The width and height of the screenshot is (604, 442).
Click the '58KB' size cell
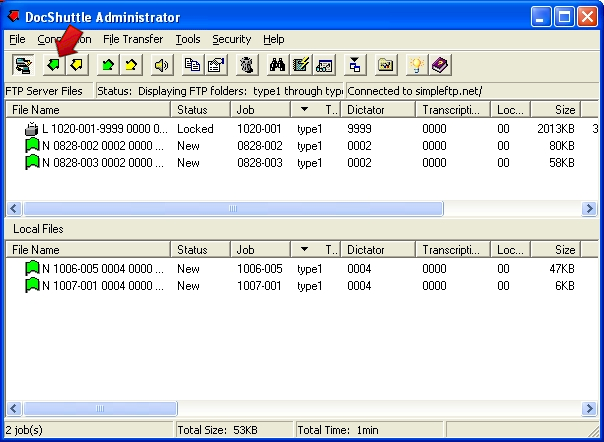[x=562, y=163]
